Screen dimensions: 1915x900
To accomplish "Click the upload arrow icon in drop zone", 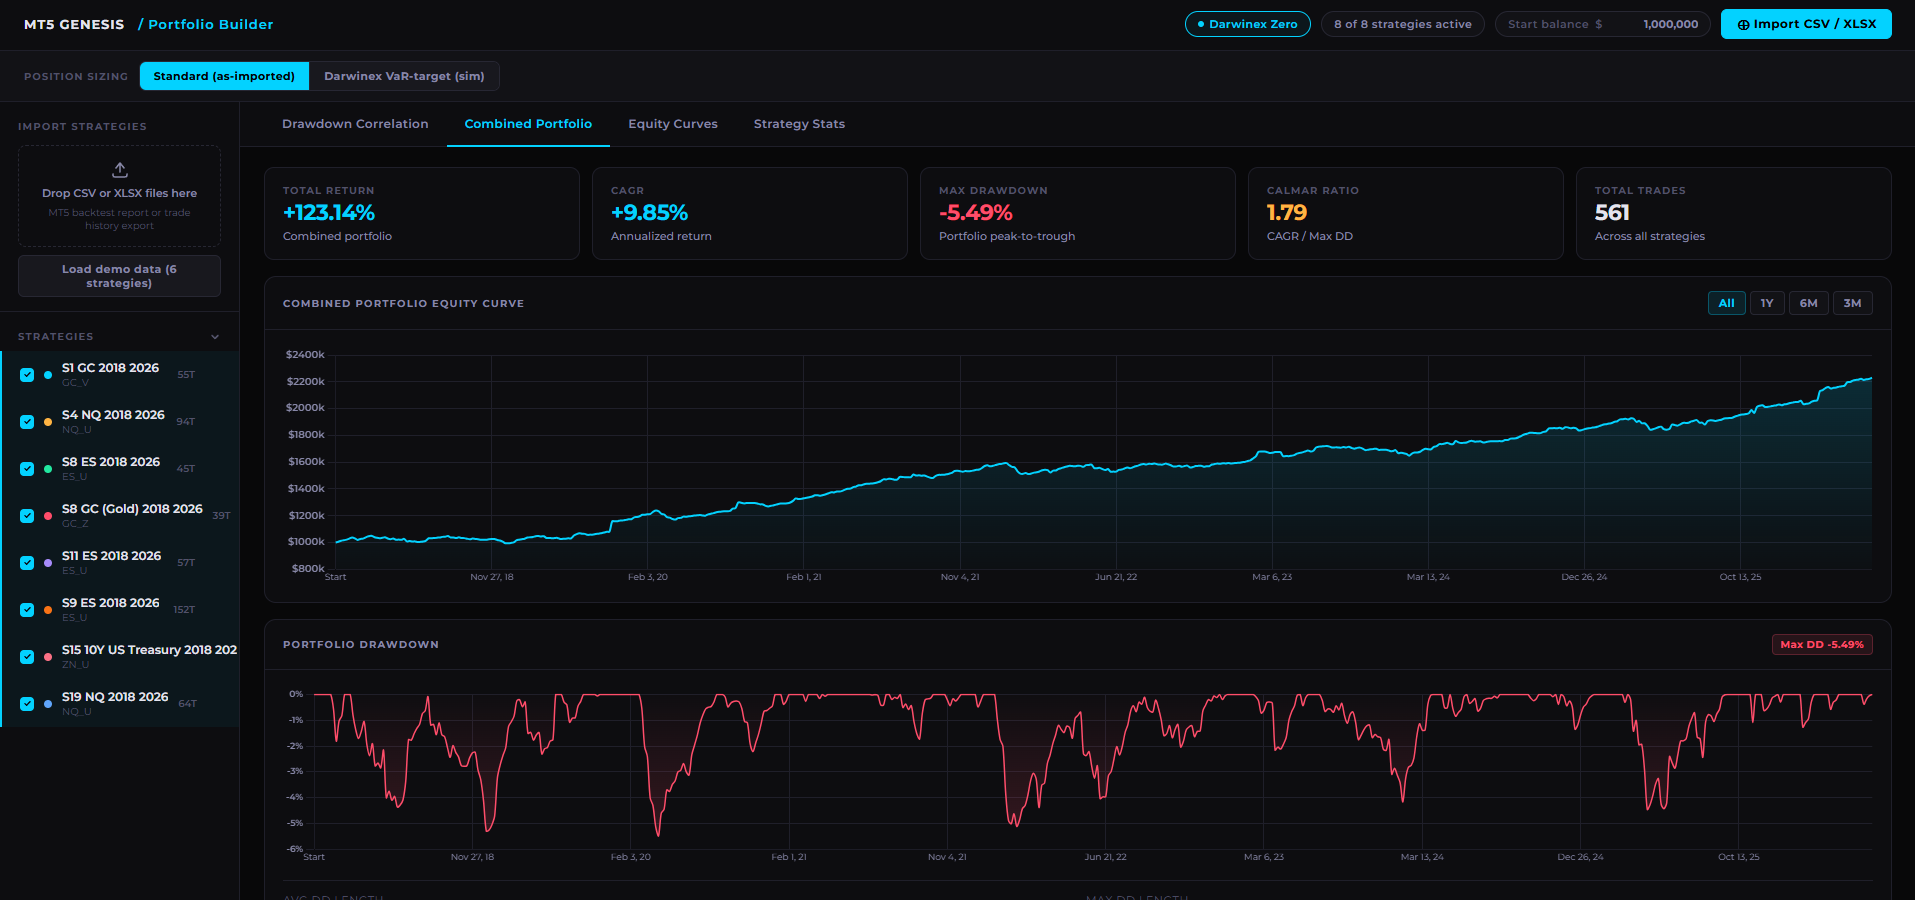I will point(119,170).
